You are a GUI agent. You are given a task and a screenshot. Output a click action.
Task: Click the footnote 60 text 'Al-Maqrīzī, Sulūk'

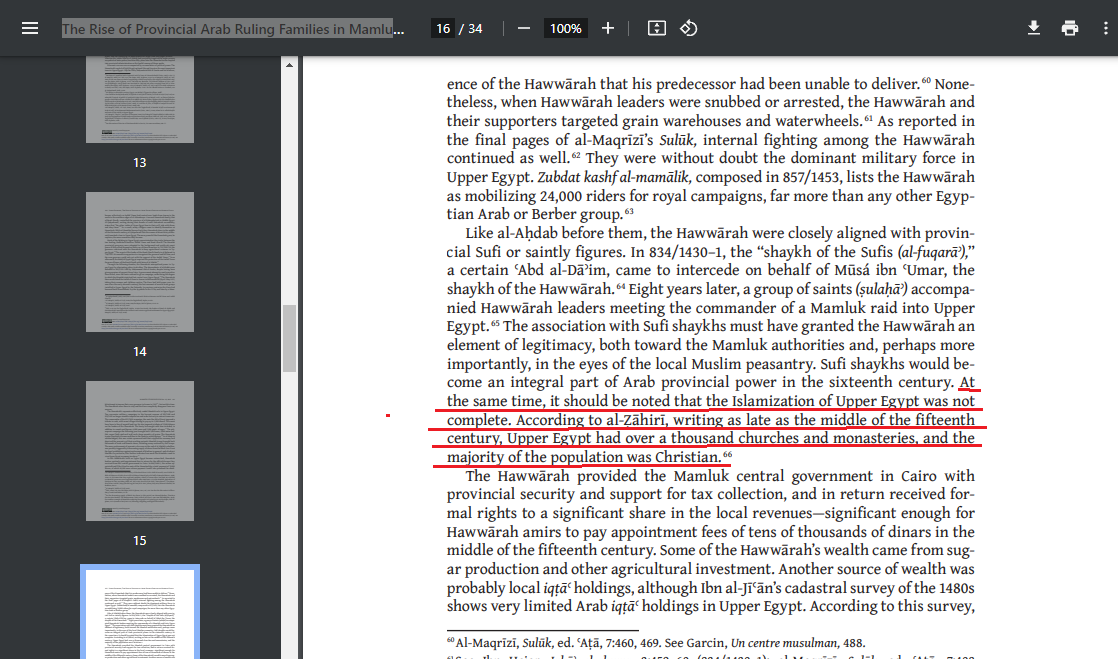[503, 643]
